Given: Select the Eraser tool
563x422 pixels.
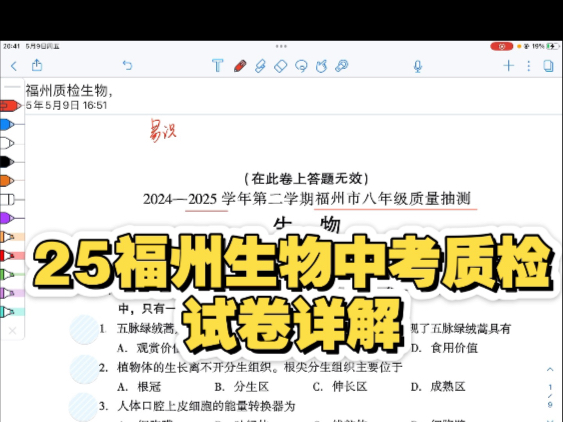Looking at the screenshot, I should pyautogui.click(x=280, y=66).
